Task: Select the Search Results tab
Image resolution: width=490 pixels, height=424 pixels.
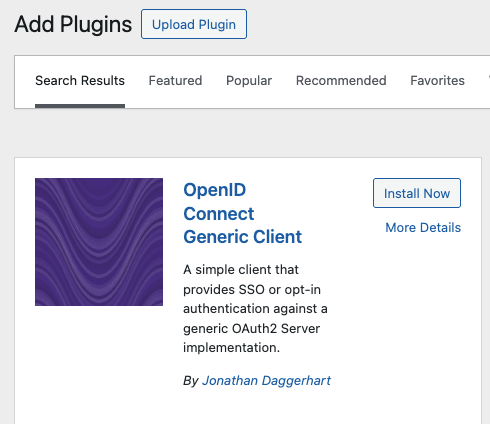Action: pos(80,81)
